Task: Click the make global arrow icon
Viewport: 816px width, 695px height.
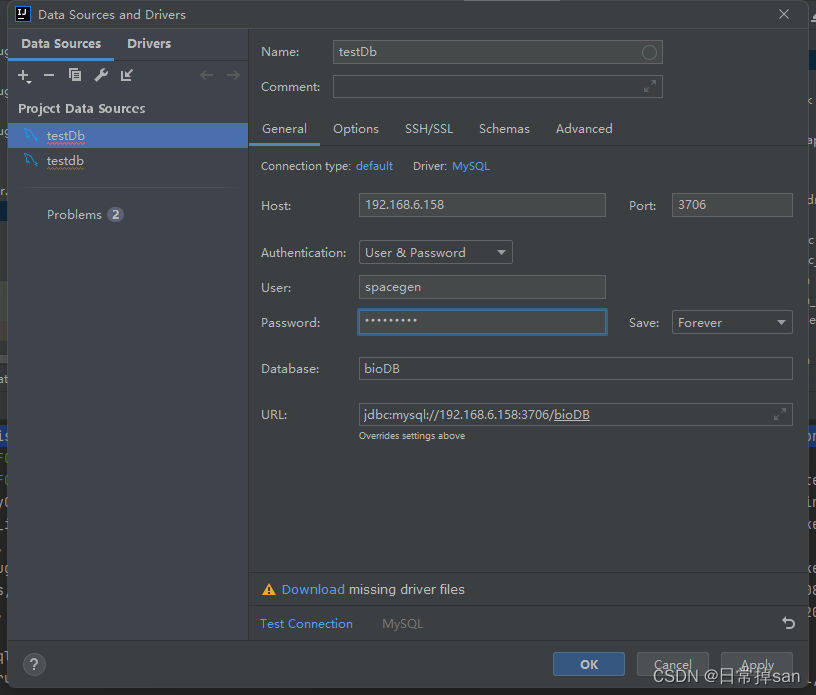Action: point(126,75)
